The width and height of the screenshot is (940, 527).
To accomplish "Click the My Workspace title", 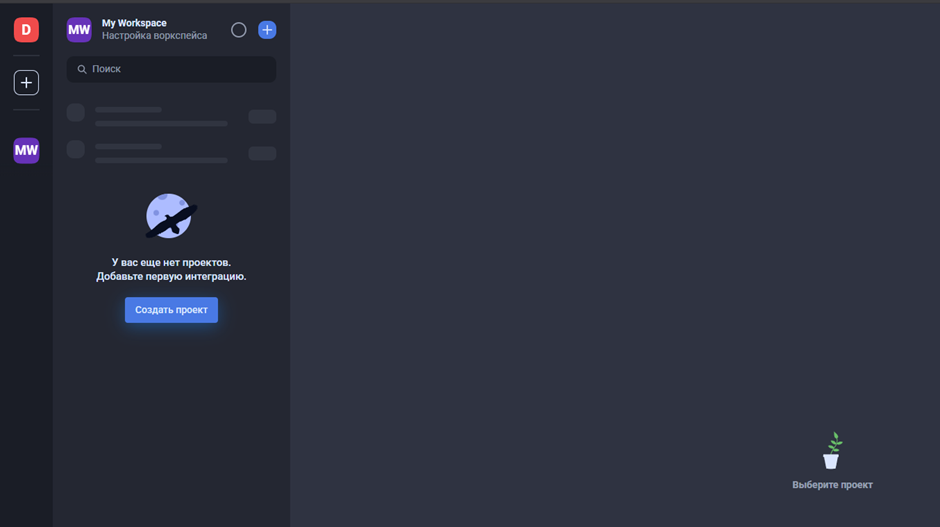I will point(134,23).
